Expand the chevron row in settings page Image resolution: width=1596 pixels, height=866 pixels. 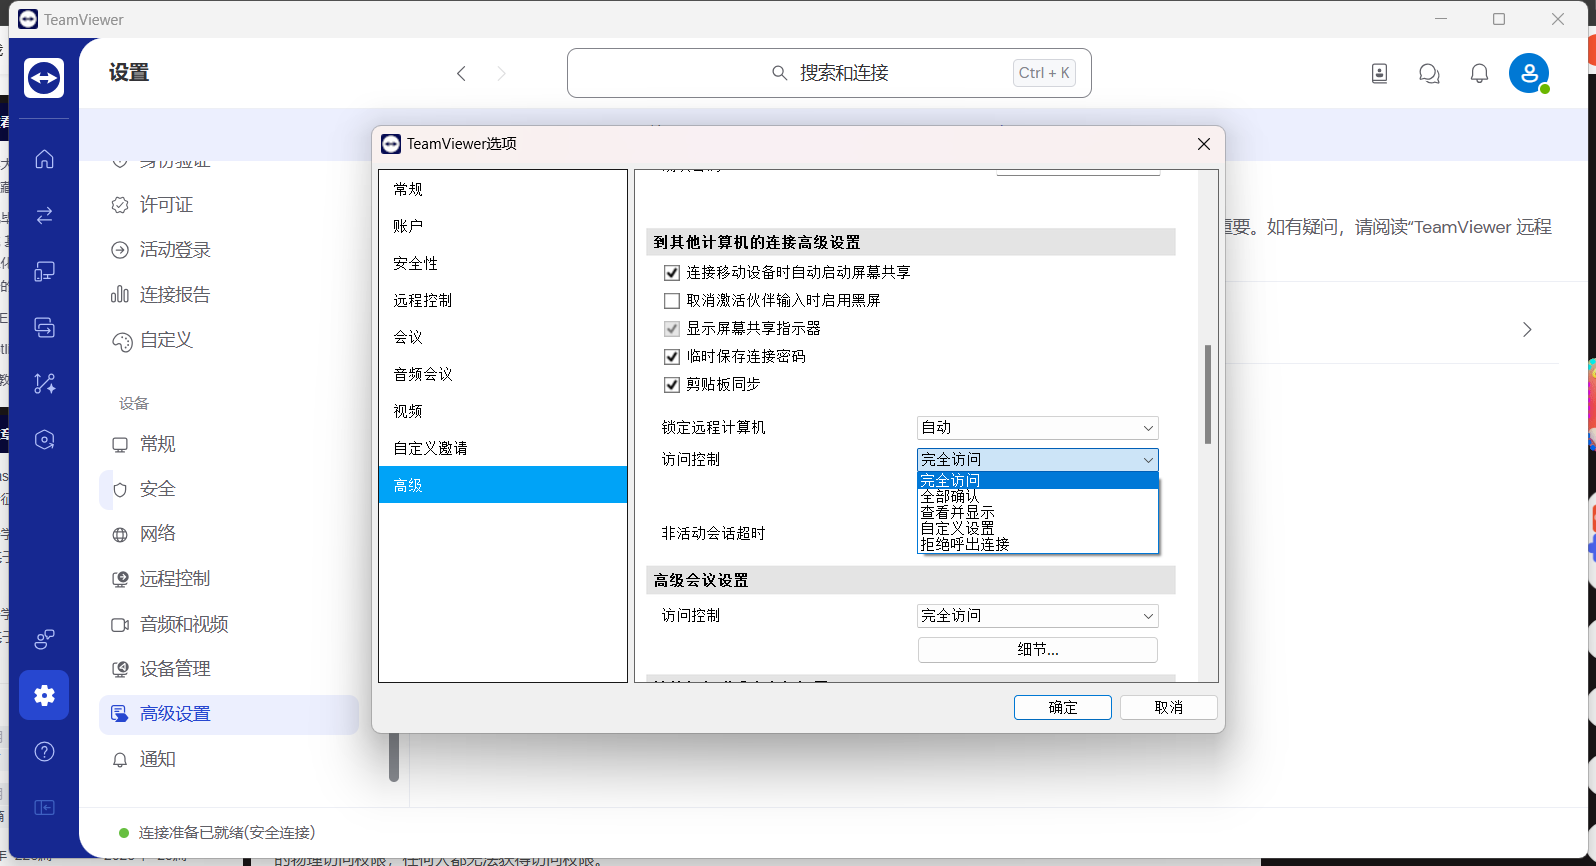tap(1527, 330)
